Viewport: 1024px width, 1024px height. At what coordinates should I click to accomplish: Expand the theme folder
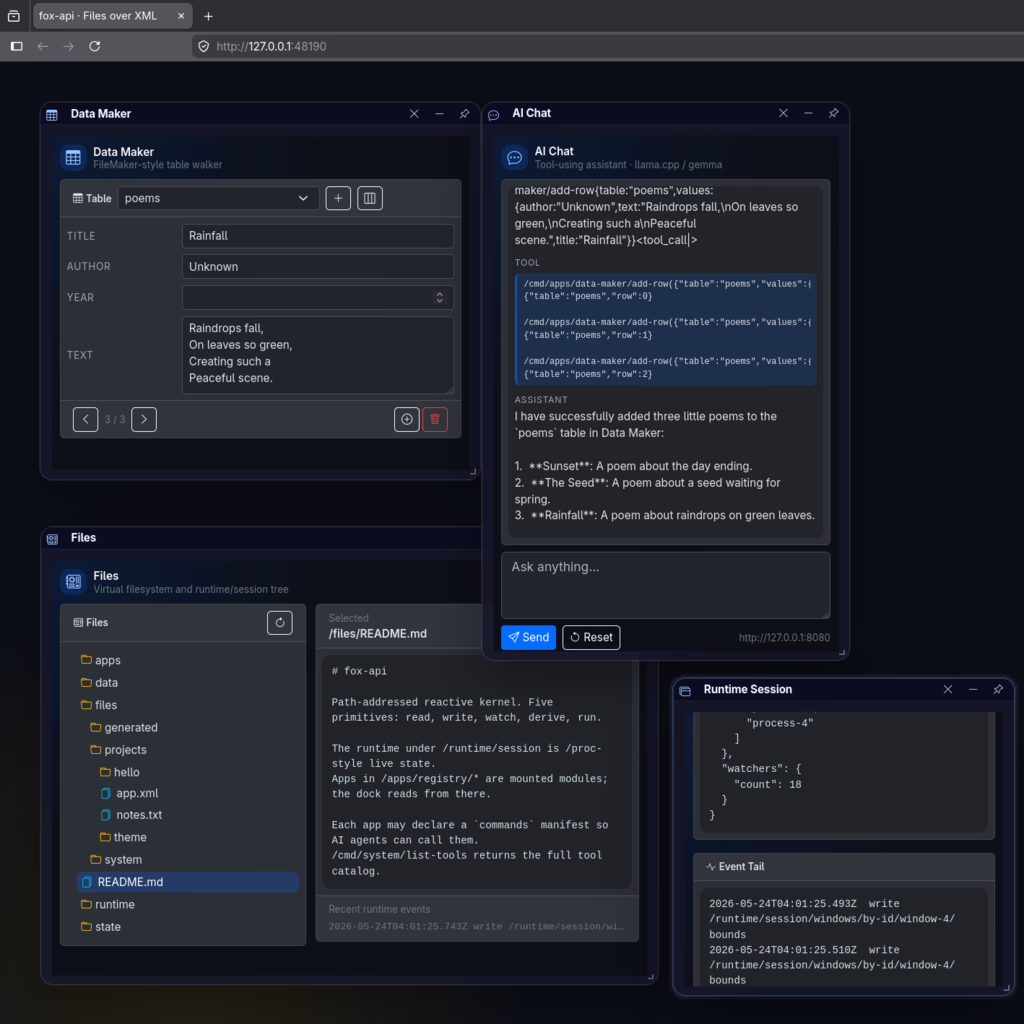tap(123, 837)
